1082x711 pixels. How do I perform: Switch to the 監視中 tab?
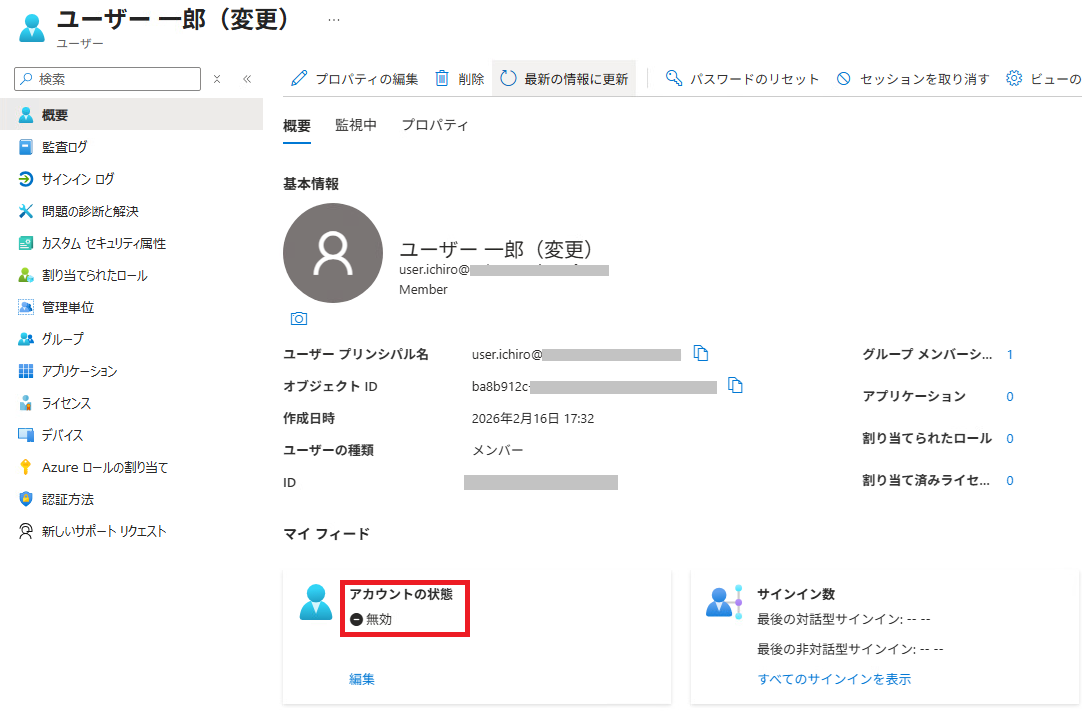coord(356,126)
